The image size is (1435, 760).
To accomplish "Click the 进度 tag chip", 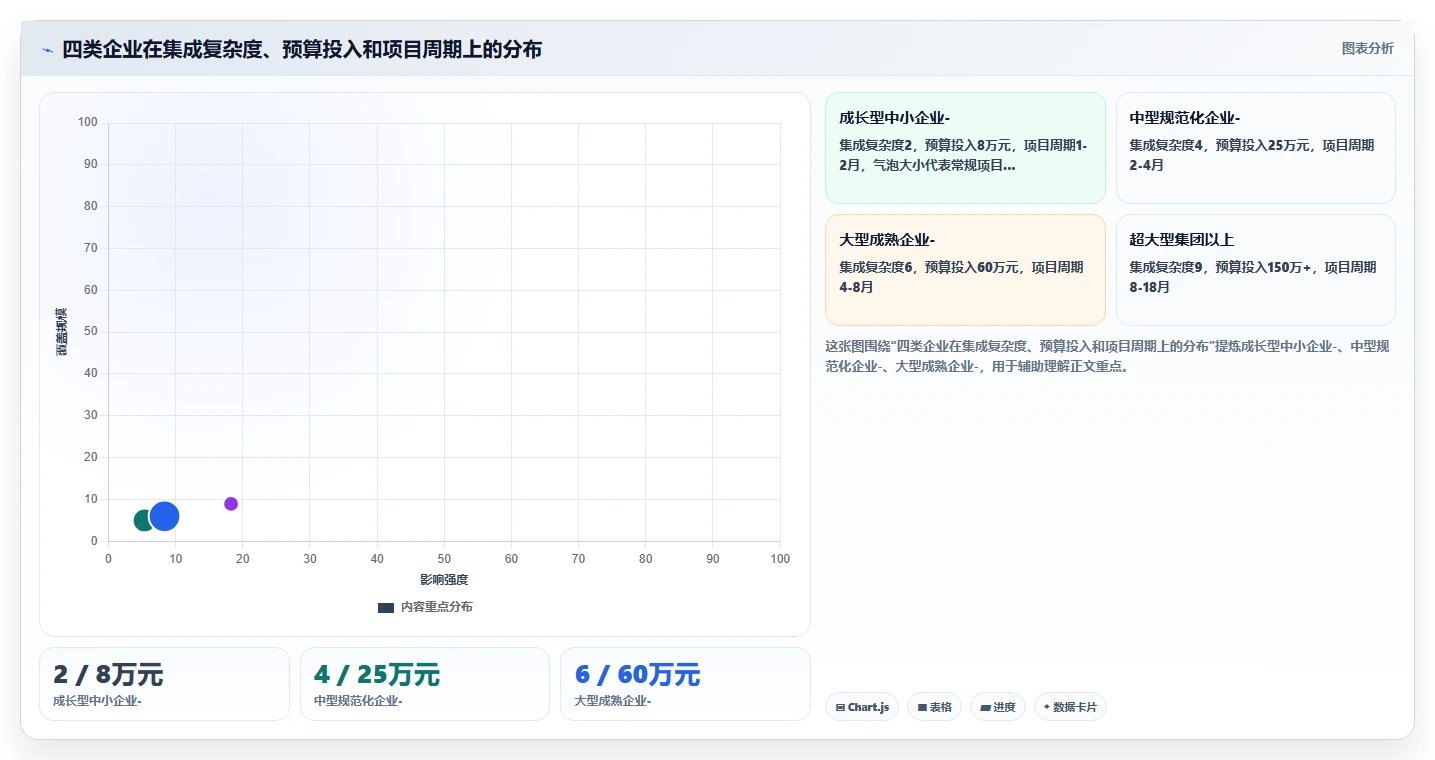I will pyautogui.click(x=998, y=707).
